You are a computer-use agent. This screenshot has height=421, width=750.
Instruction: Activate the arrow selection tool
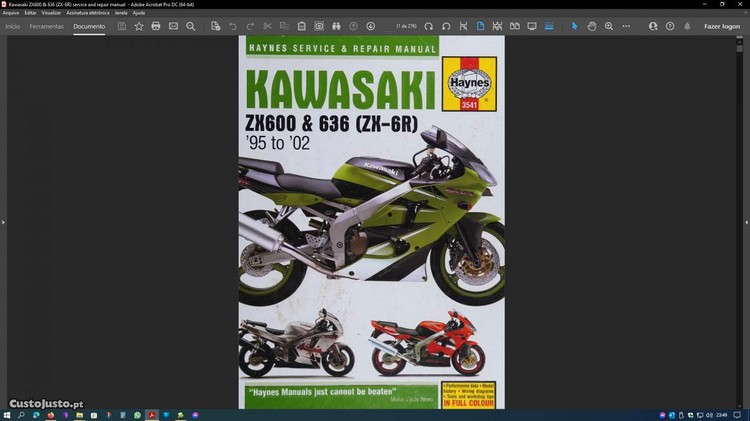[575, 26]
